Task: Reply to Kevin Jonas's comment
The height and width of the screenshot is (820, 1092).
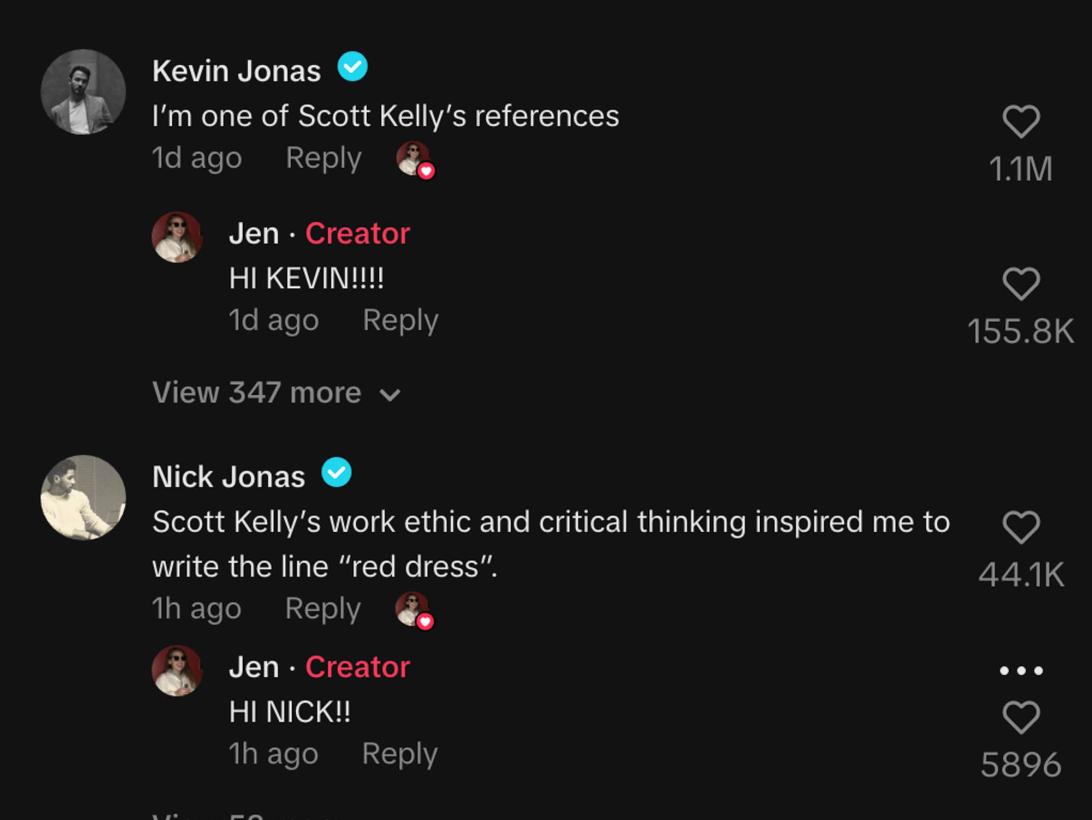Action: point(324,158)
